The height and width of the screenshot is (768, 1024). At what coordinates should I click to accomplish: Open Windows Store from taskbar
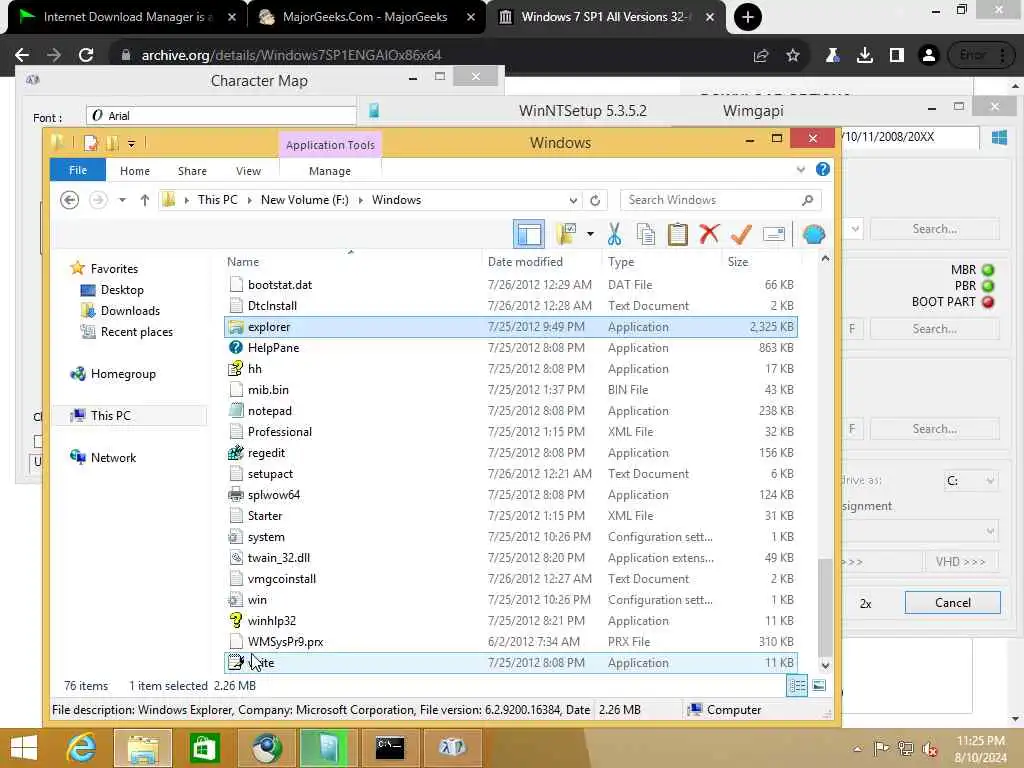(x=204, y=748)
